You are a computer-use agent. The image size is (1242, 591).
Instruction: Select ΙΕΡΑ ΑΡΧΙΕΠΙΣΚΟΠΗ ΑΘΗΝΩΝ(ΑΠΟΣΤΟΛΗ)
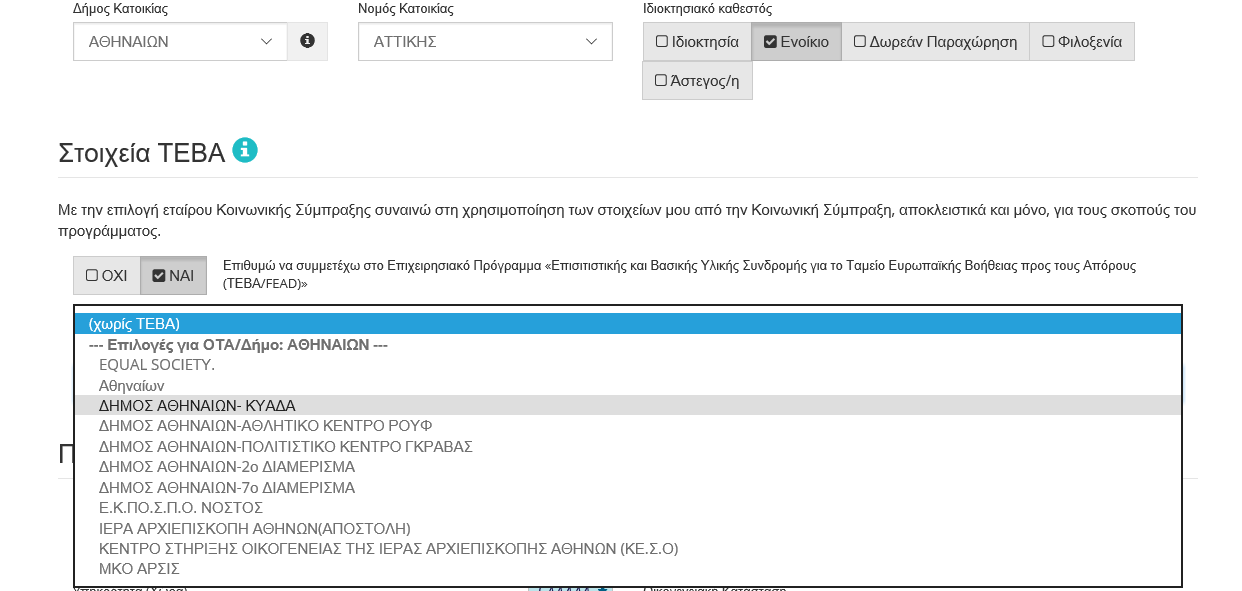[x=628, y=528]
